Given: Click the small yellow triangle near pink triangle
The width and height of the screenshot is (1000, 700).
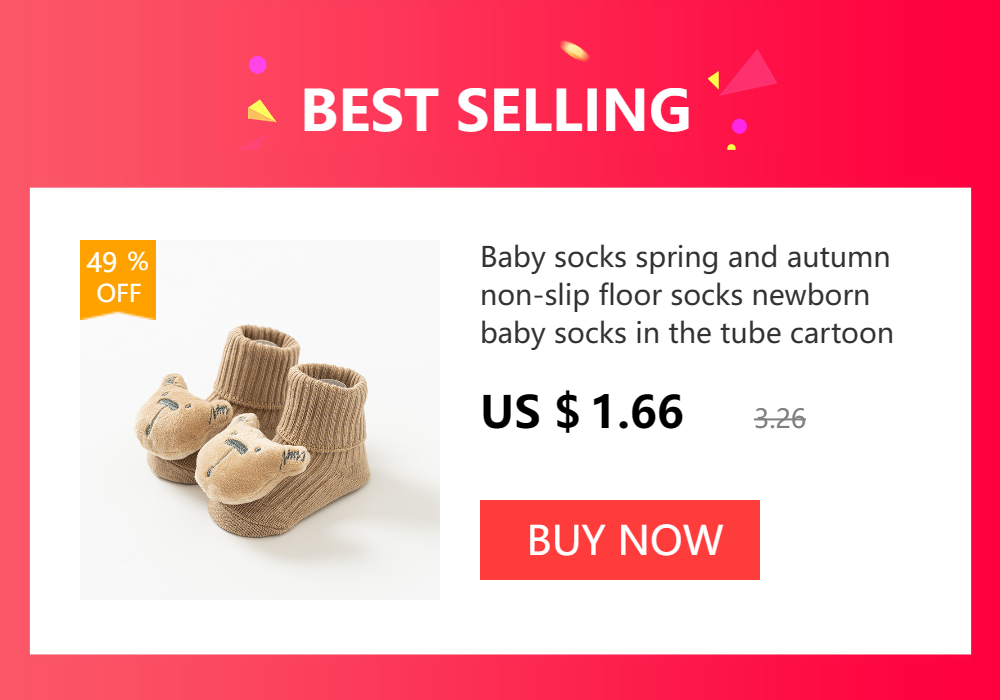Looking at the screenshot, I should point(714,80).
